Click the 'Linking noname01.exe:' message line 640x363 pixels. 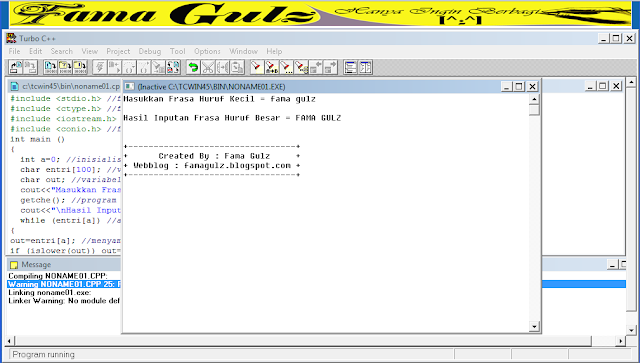coord(50,292)
